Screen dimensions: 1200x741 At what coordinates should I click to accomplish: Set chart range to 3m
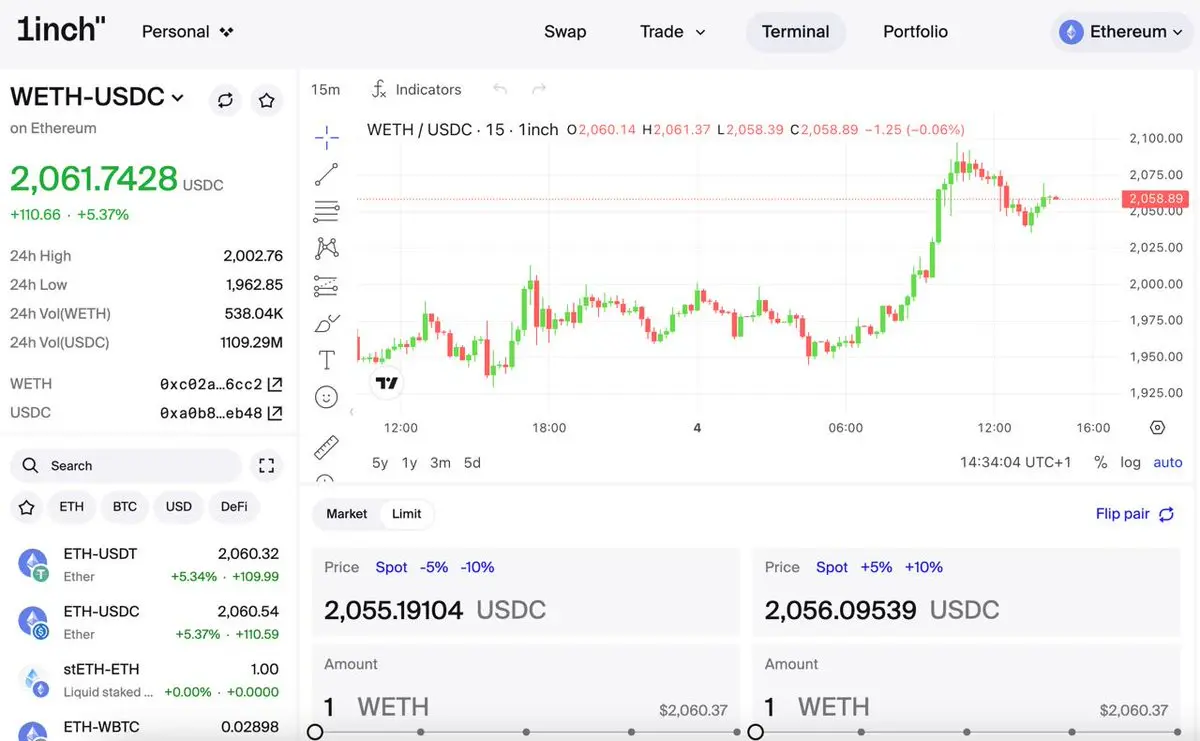[440, 463]
